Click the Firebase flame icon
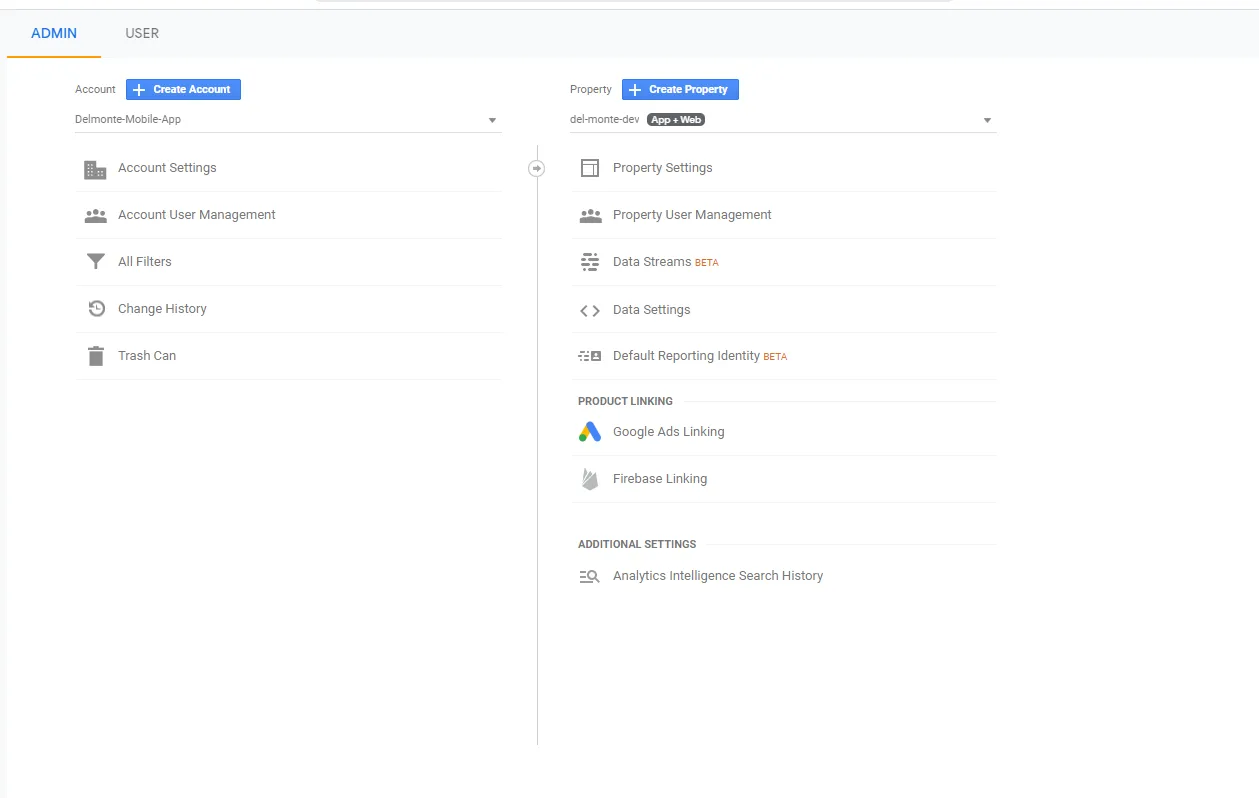The image size is (1259, 798). click(x=590, y=479)
